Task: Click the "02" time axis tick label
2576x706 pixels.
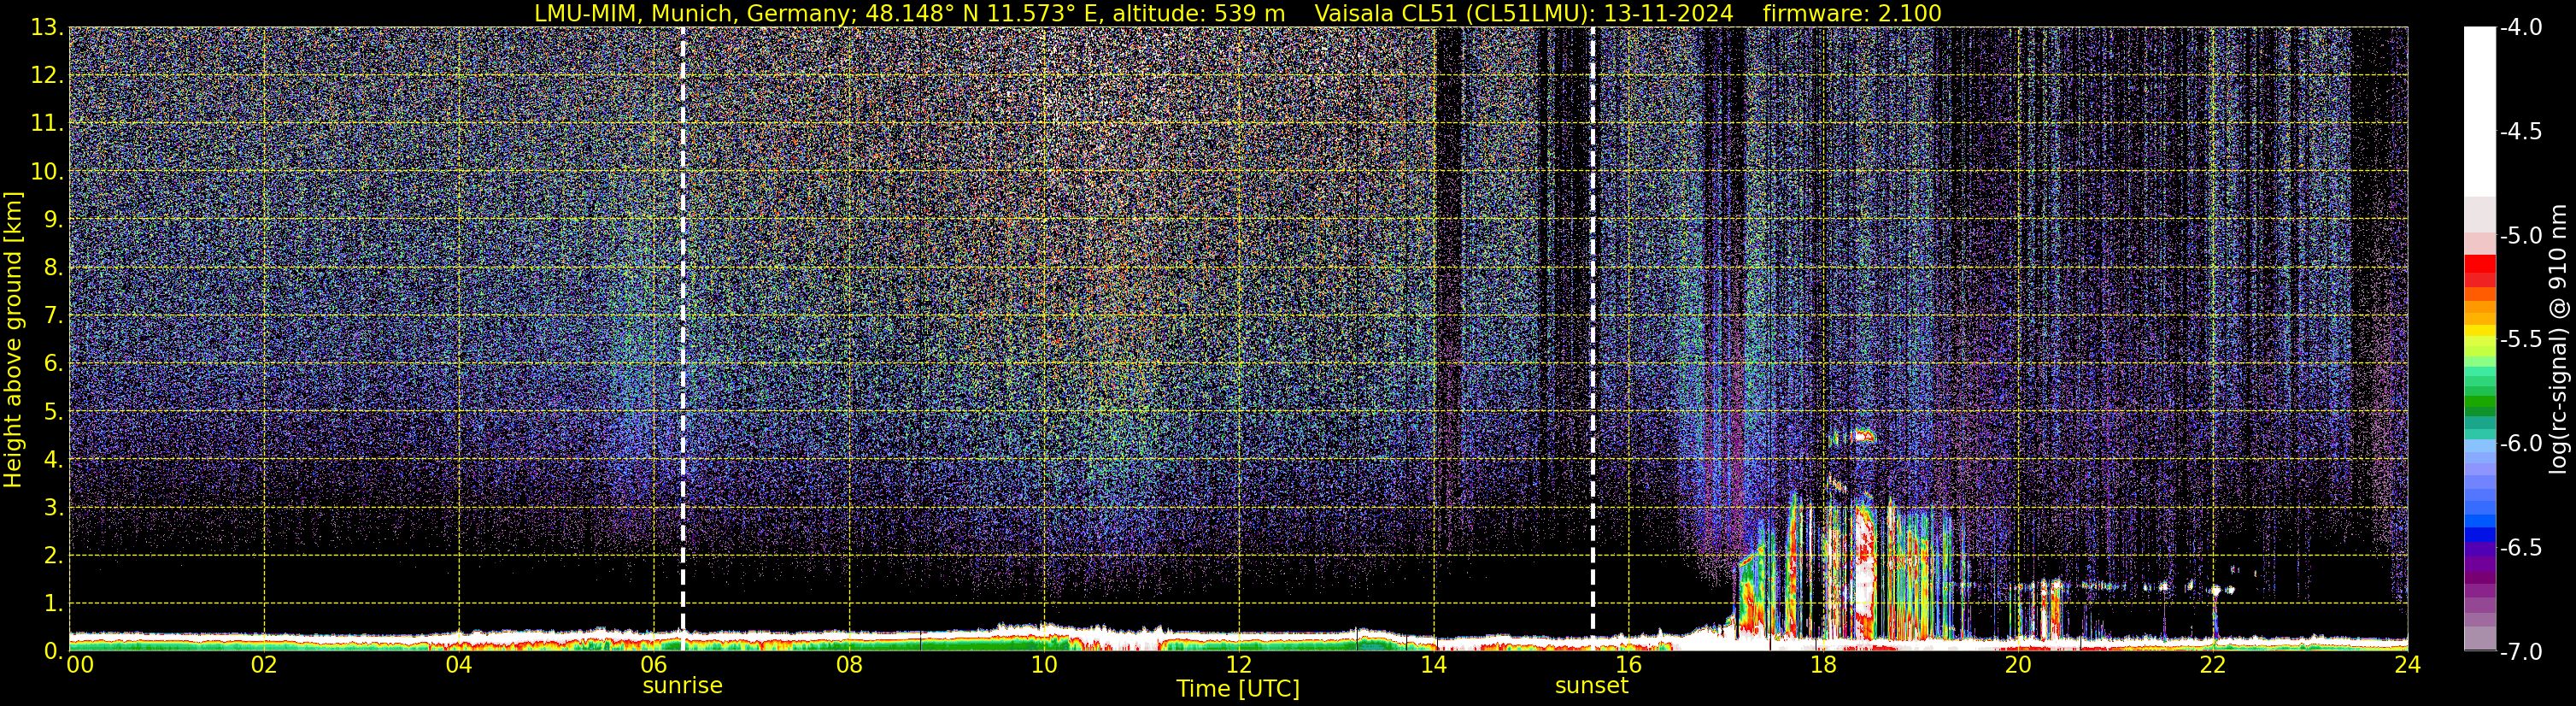Action: [264, 666]
